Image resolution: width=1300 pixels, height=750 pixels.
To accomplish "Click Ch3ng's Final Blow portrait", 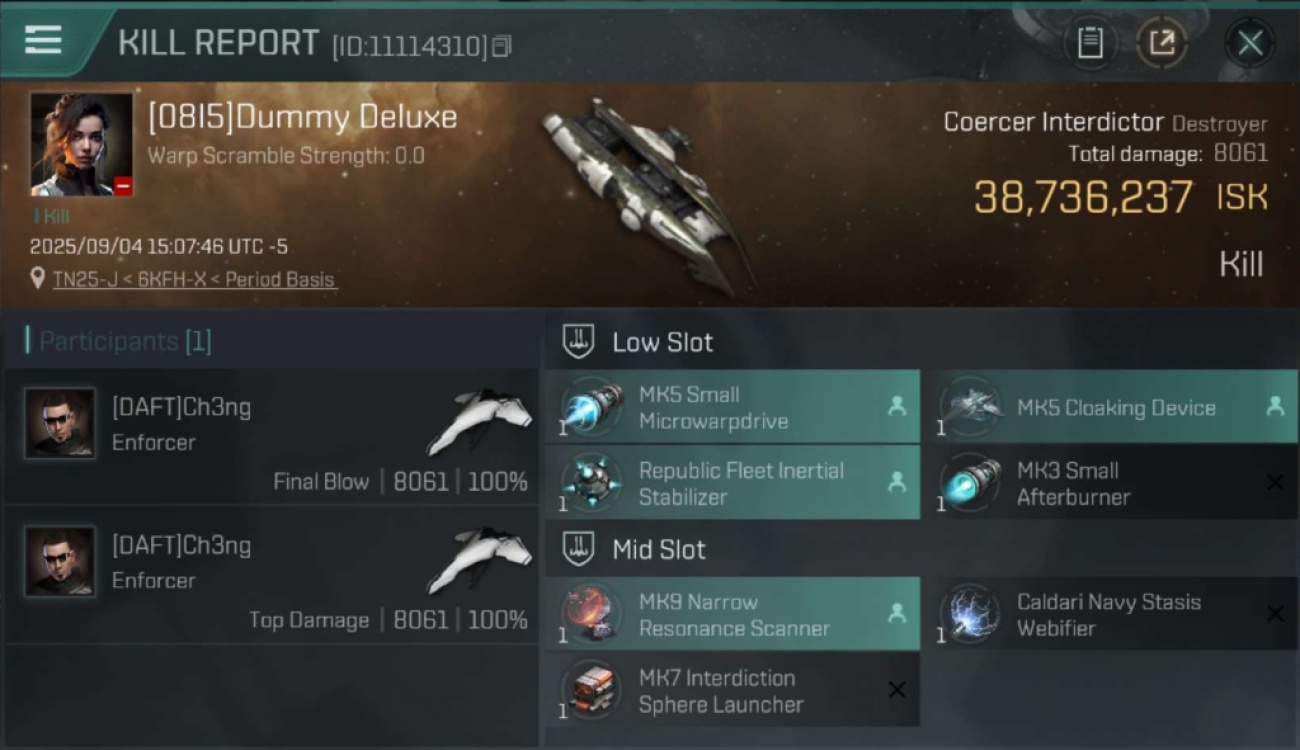I will point(60,424).
